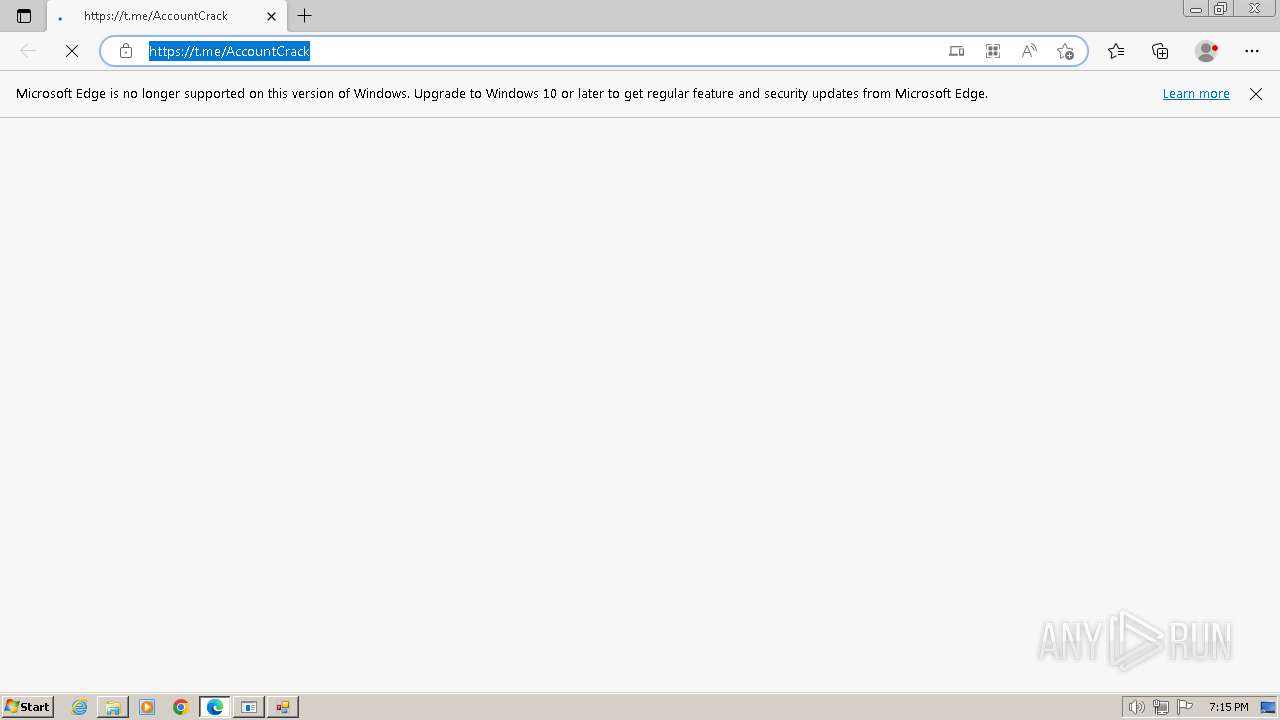Restore down the Edge window
1280x720 pixels.
[1221, 9]
